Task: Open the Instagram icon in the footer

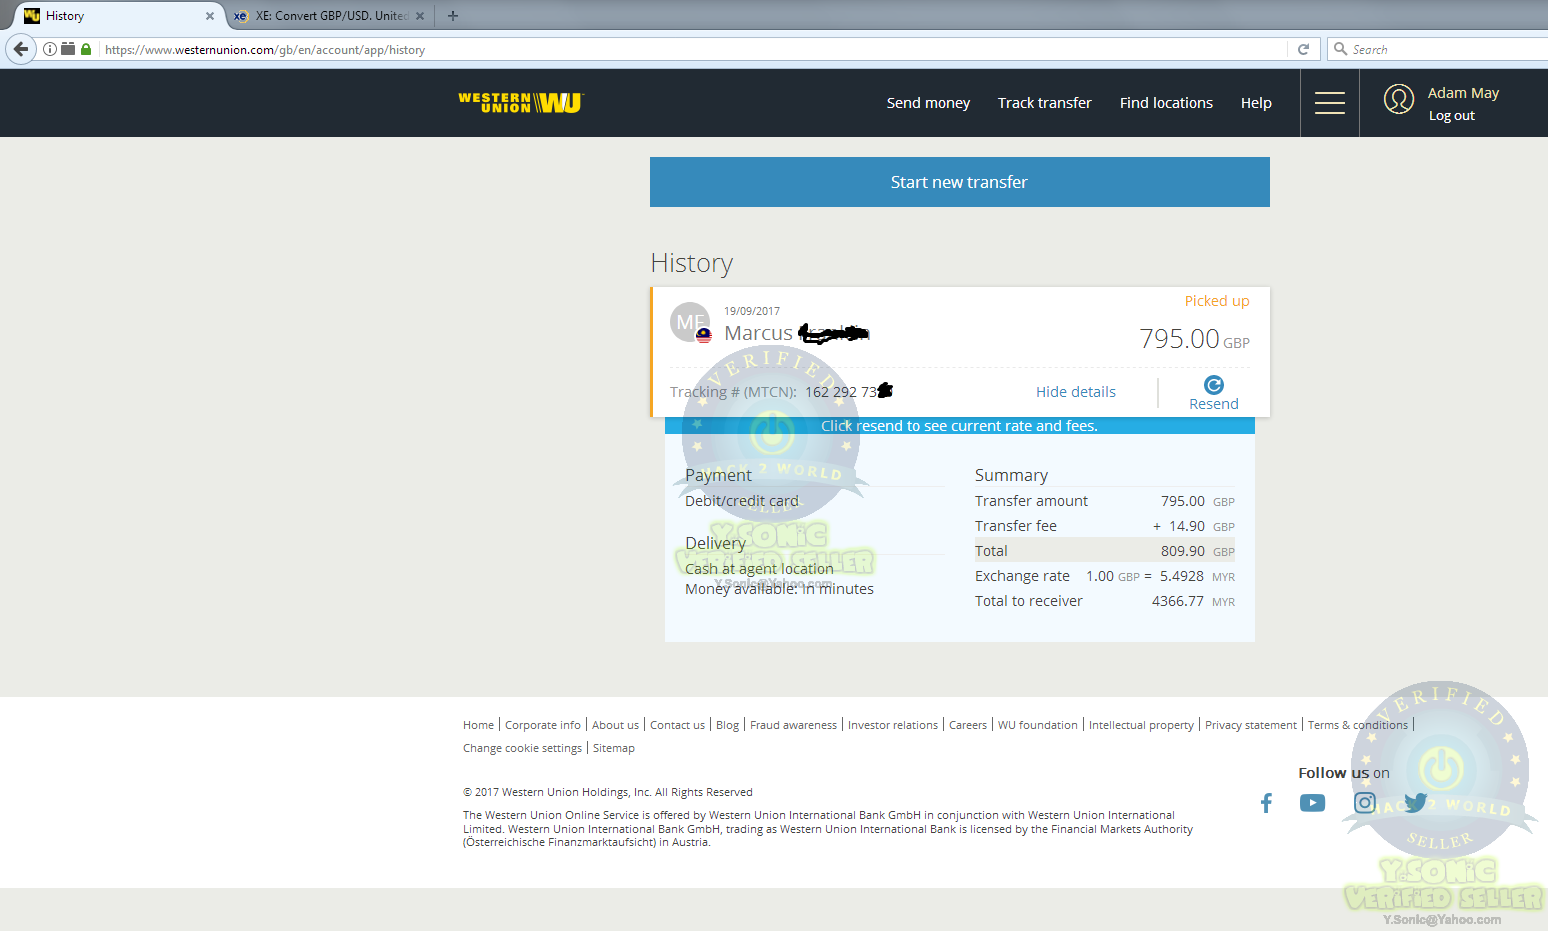Action: (x=1364, y=803)
